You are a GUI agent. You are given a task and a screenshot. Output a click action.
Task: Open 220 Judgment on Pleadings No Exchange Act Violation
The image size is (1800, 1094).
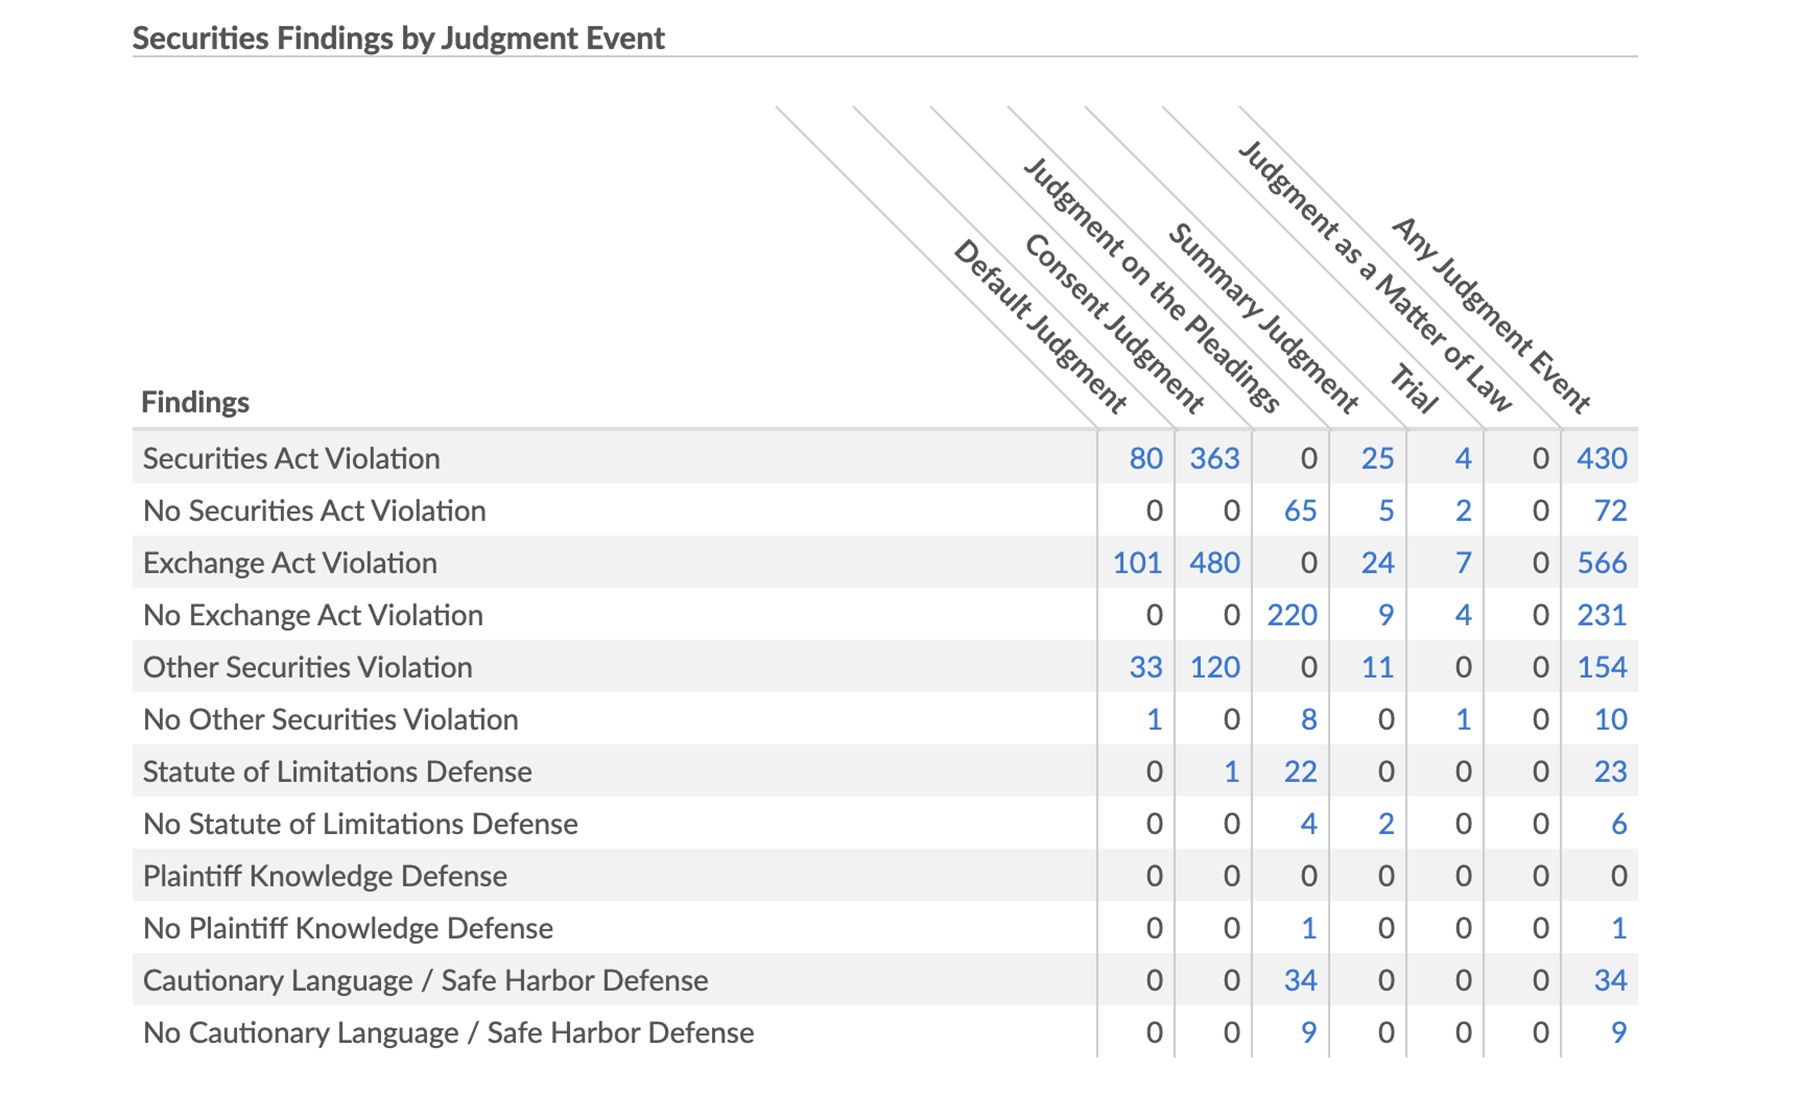[x=1292, y=614]
